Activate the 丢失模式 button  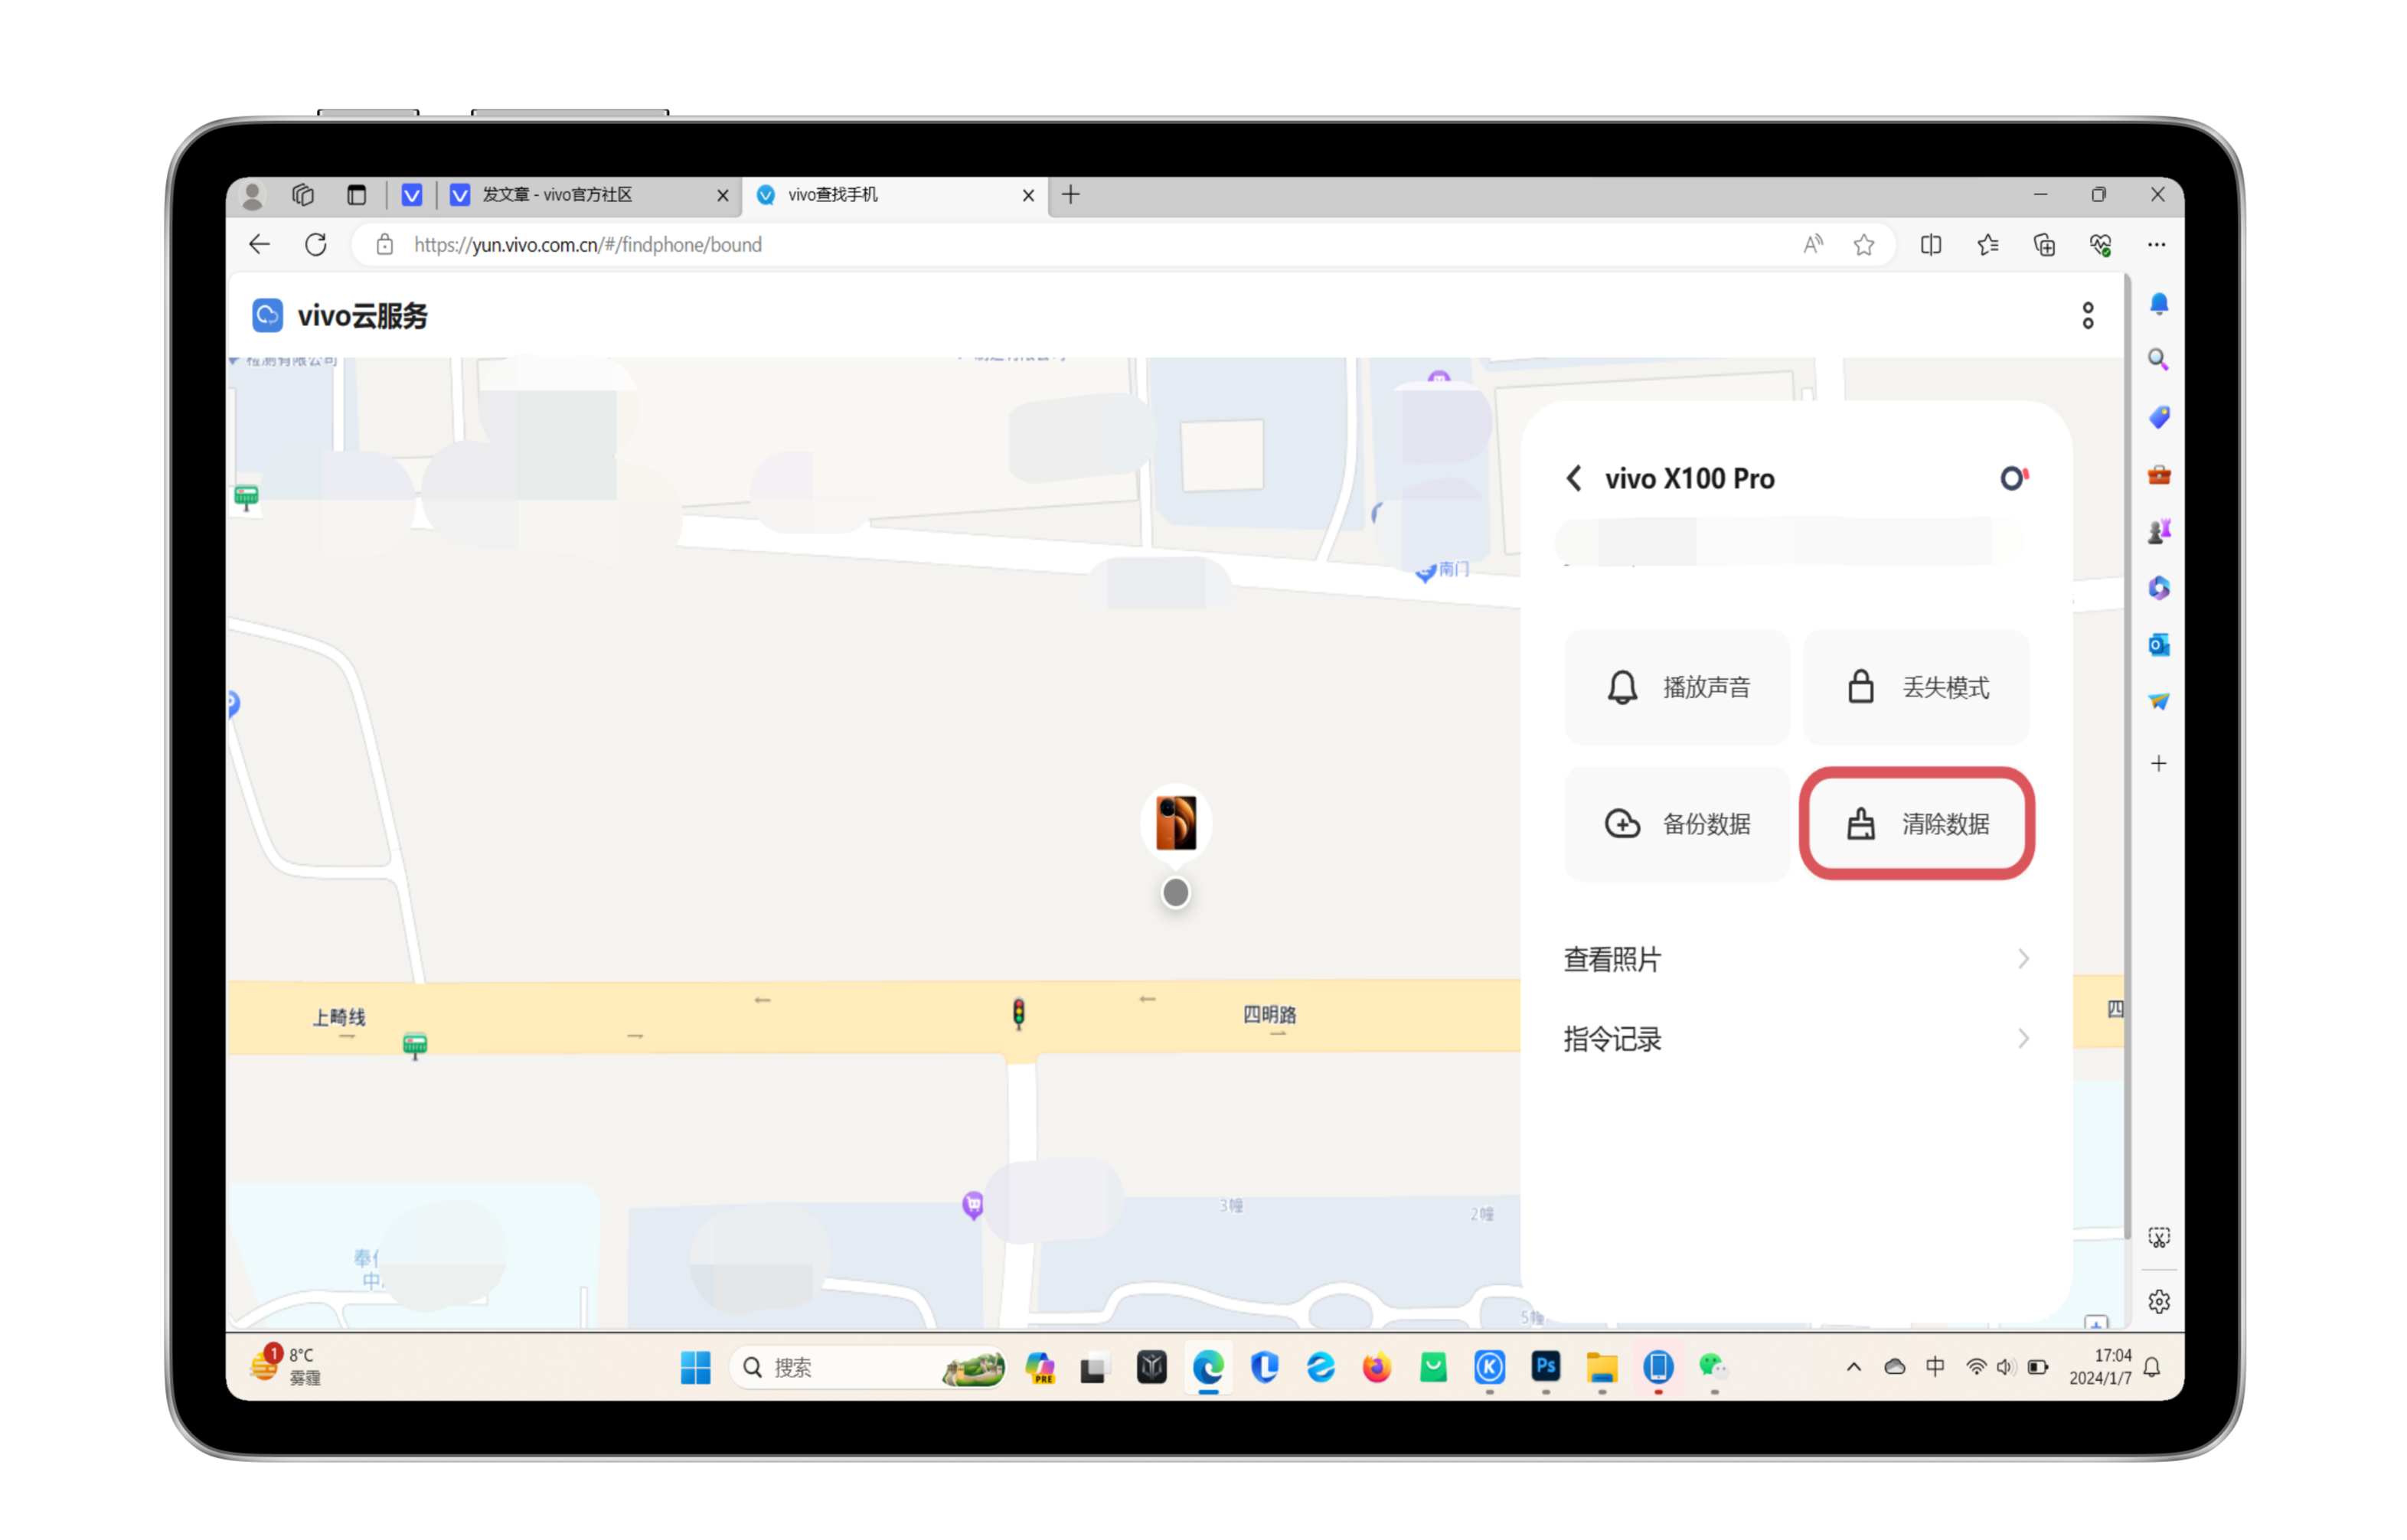click(x=1916, y=688)
